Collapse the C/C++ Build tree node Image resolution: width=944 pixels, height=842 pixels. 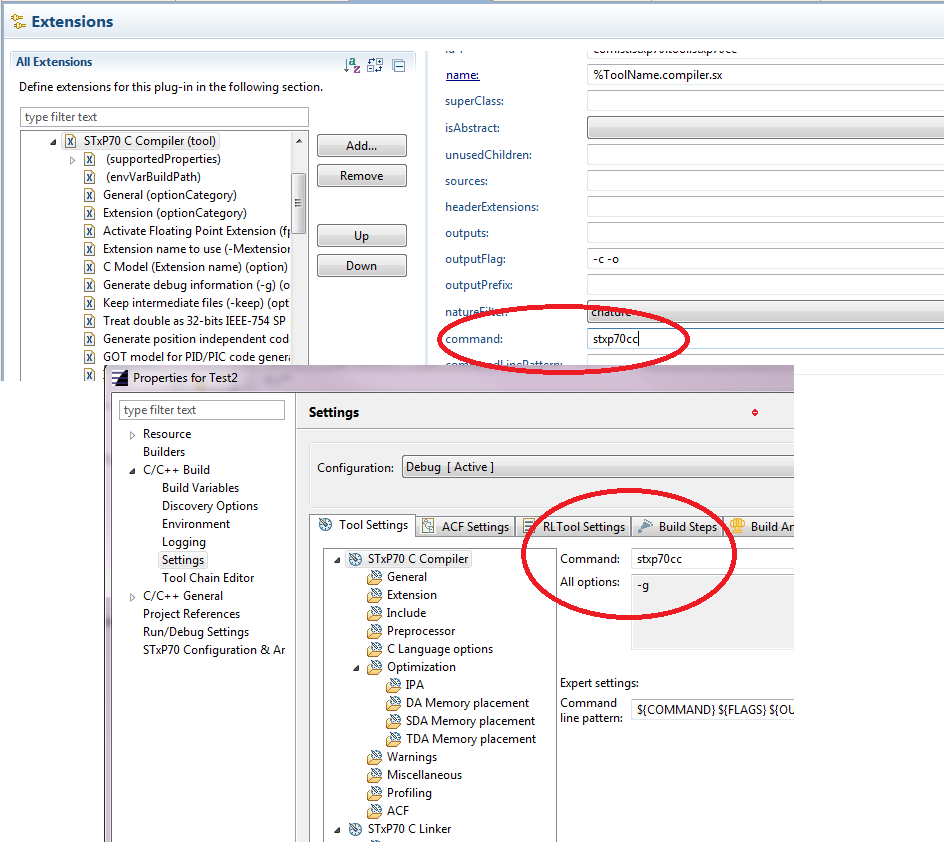pos(132,470)
